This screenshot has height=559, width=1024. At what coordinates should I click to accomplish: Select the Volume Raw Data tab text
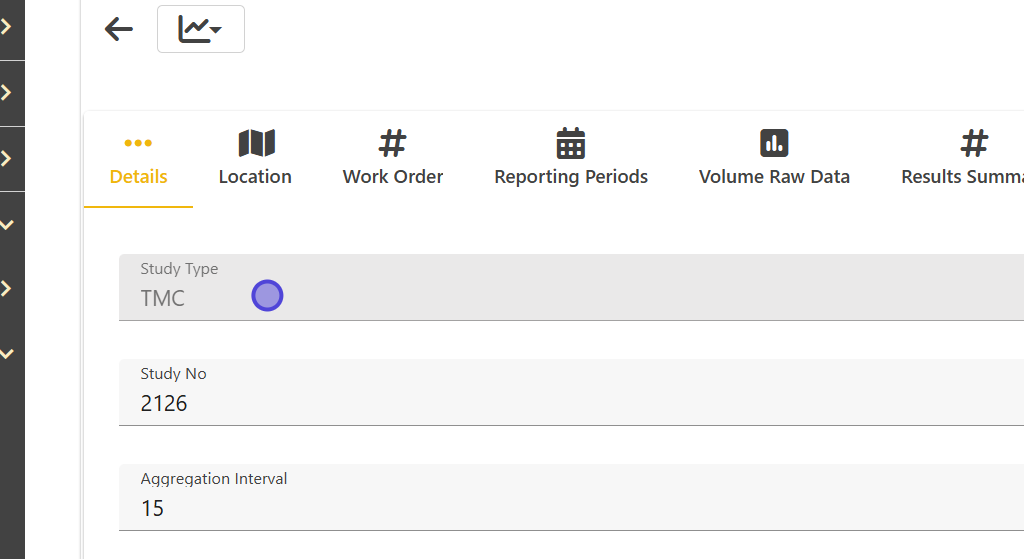pyautogui.click(x=774, y=177)
